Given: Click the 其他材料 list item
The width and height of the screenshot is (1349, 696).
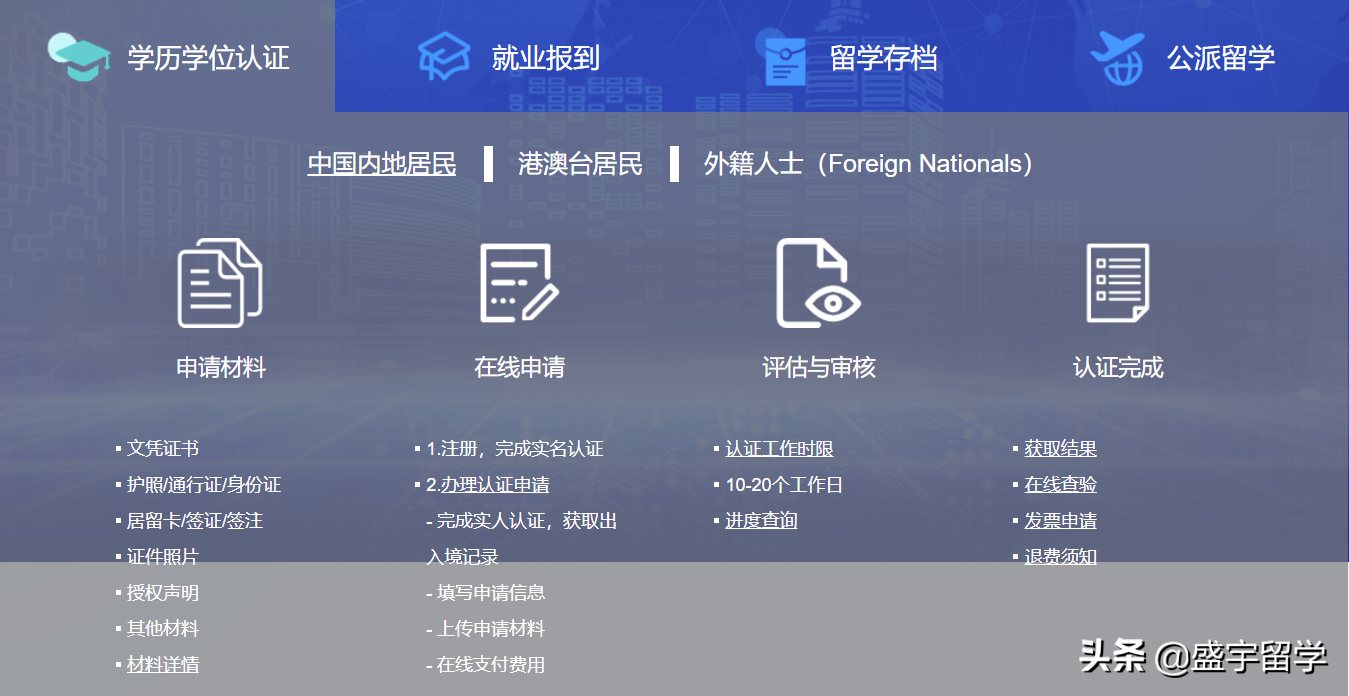Looking at the screenshot, I should tap(163, 629).
